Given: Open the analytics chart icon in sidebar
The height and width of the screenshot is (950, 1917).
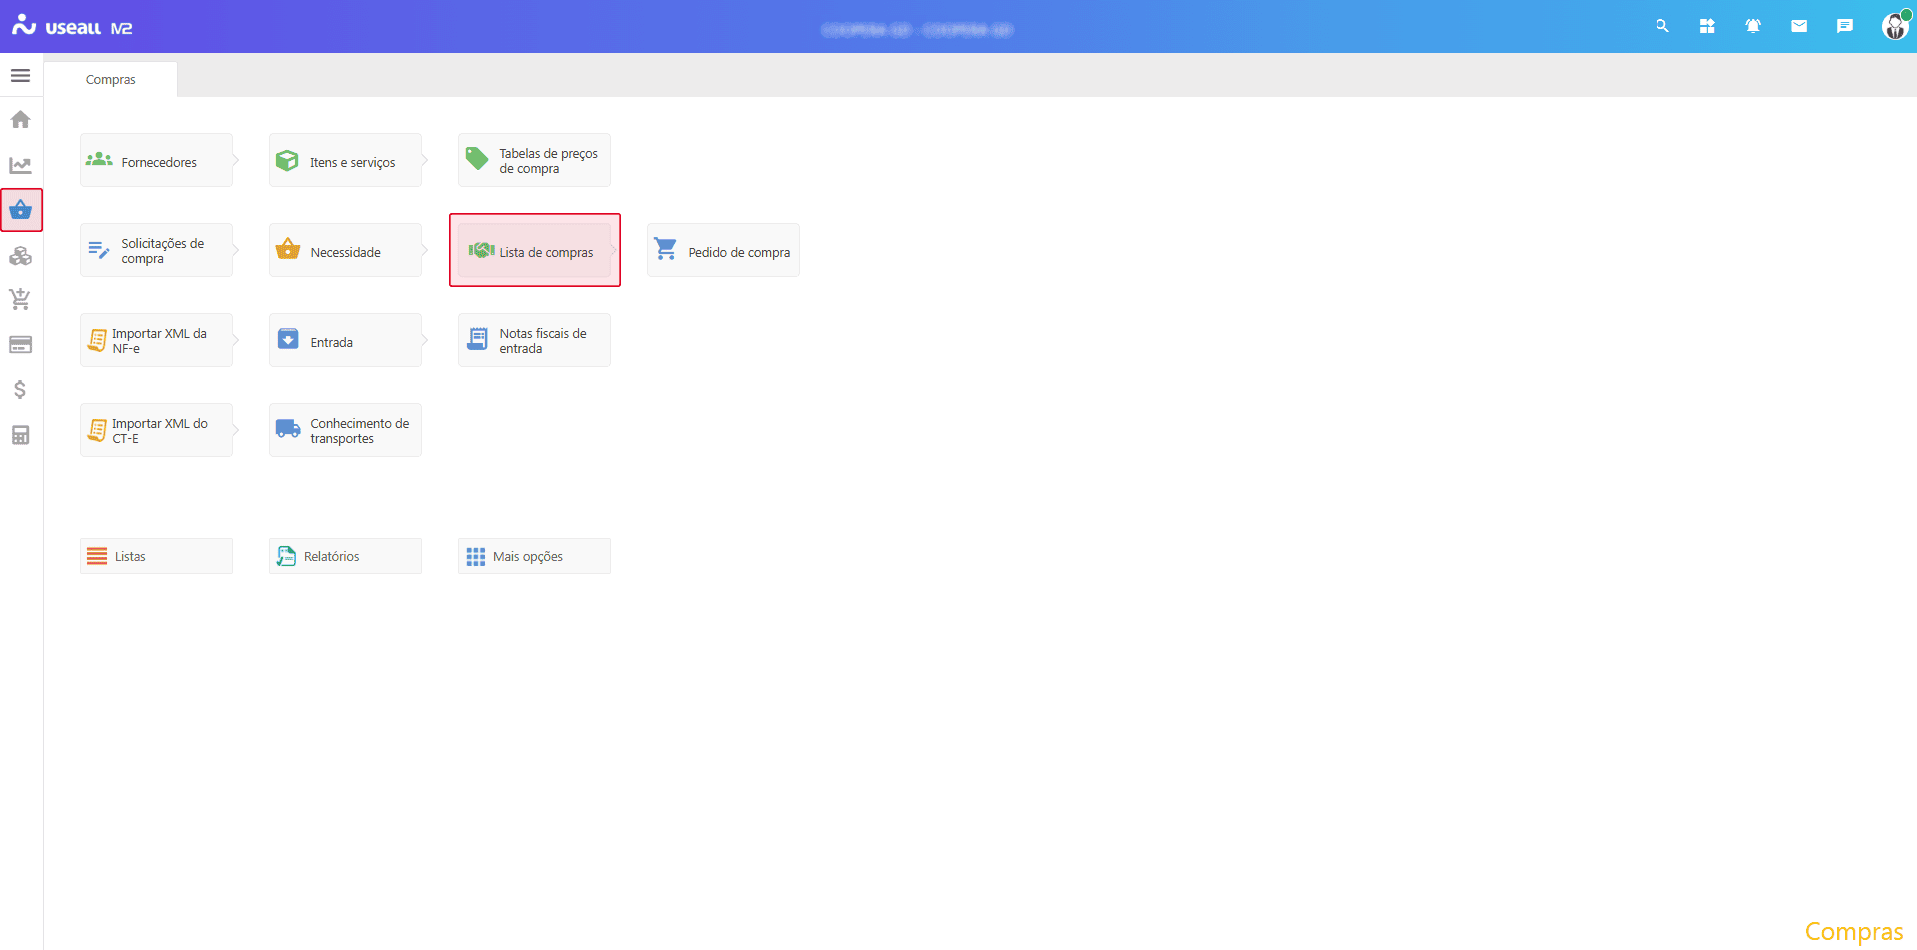Looking at the screenshot, I should click(20, 165).
